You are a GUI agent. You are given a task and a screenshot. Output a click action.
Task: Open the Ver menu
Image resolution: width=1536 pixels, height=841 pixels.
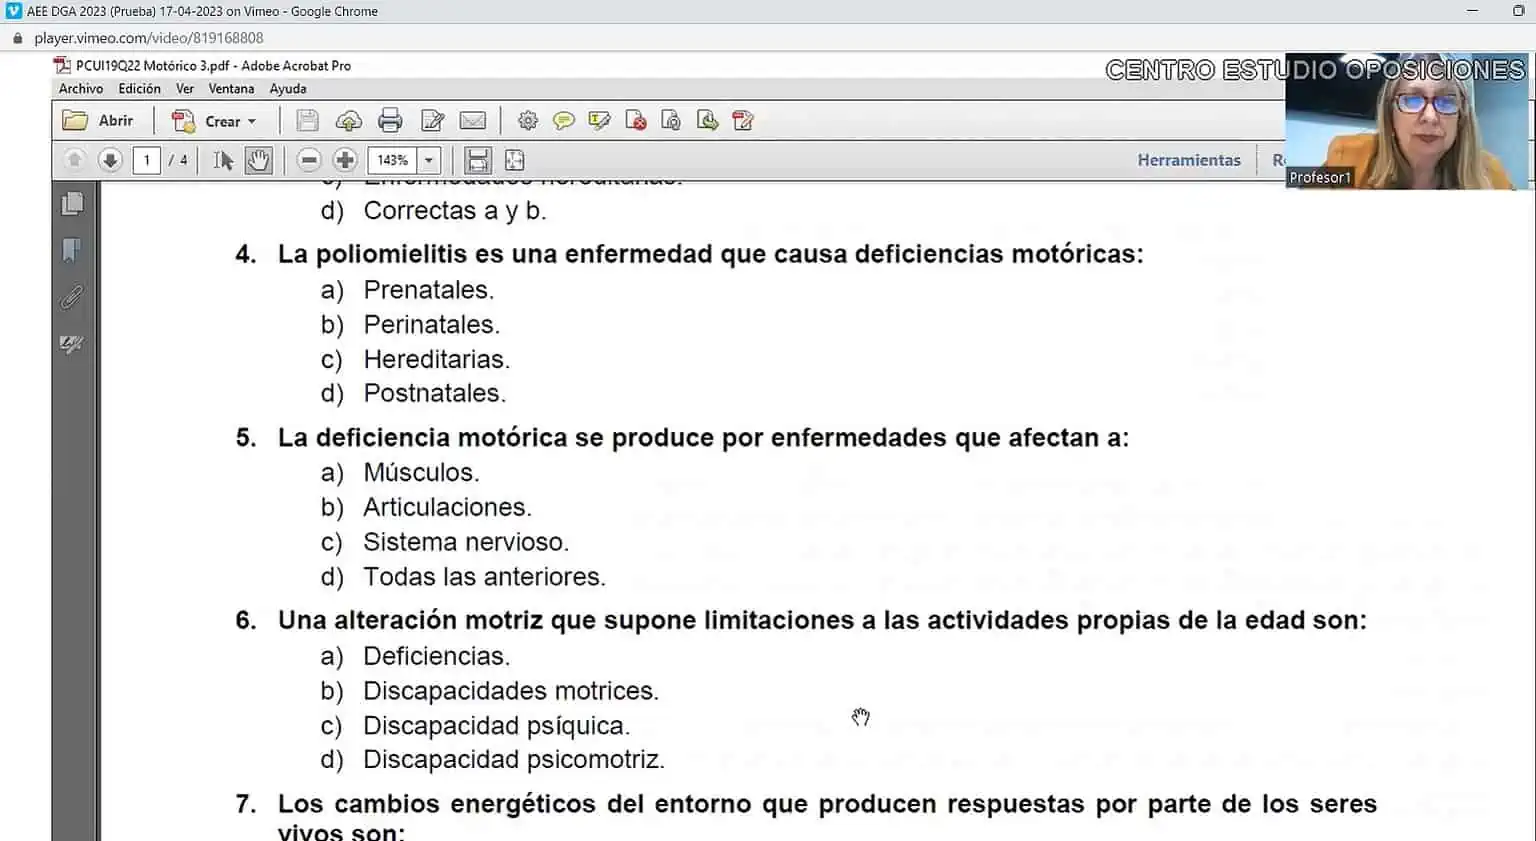[185, 89]
